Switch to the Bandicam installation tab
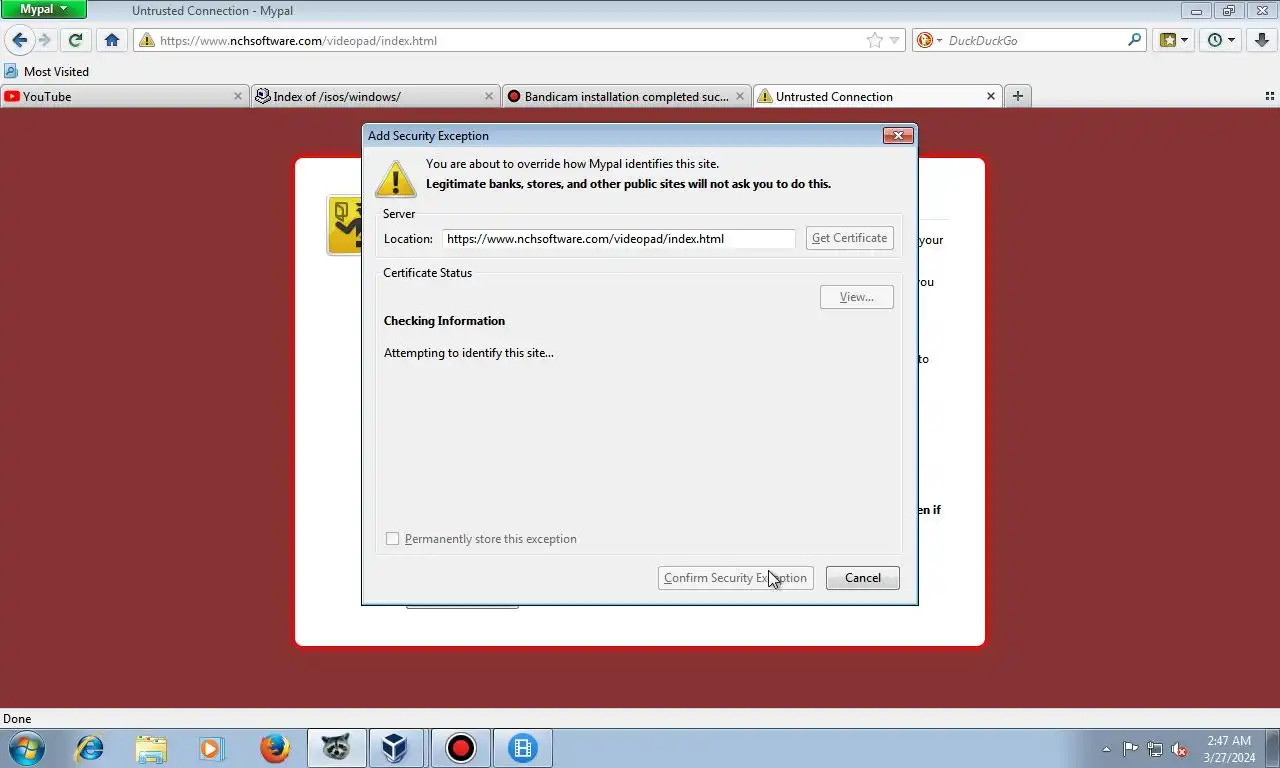1280x768 pixels. click(x=624, y=96)
